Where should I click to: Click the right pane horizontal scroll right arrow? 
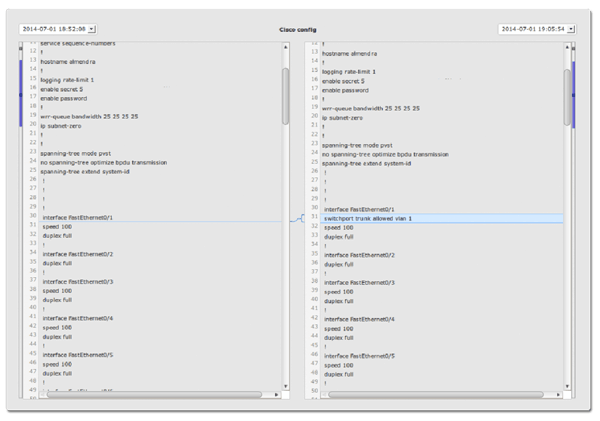click(558, 395)
